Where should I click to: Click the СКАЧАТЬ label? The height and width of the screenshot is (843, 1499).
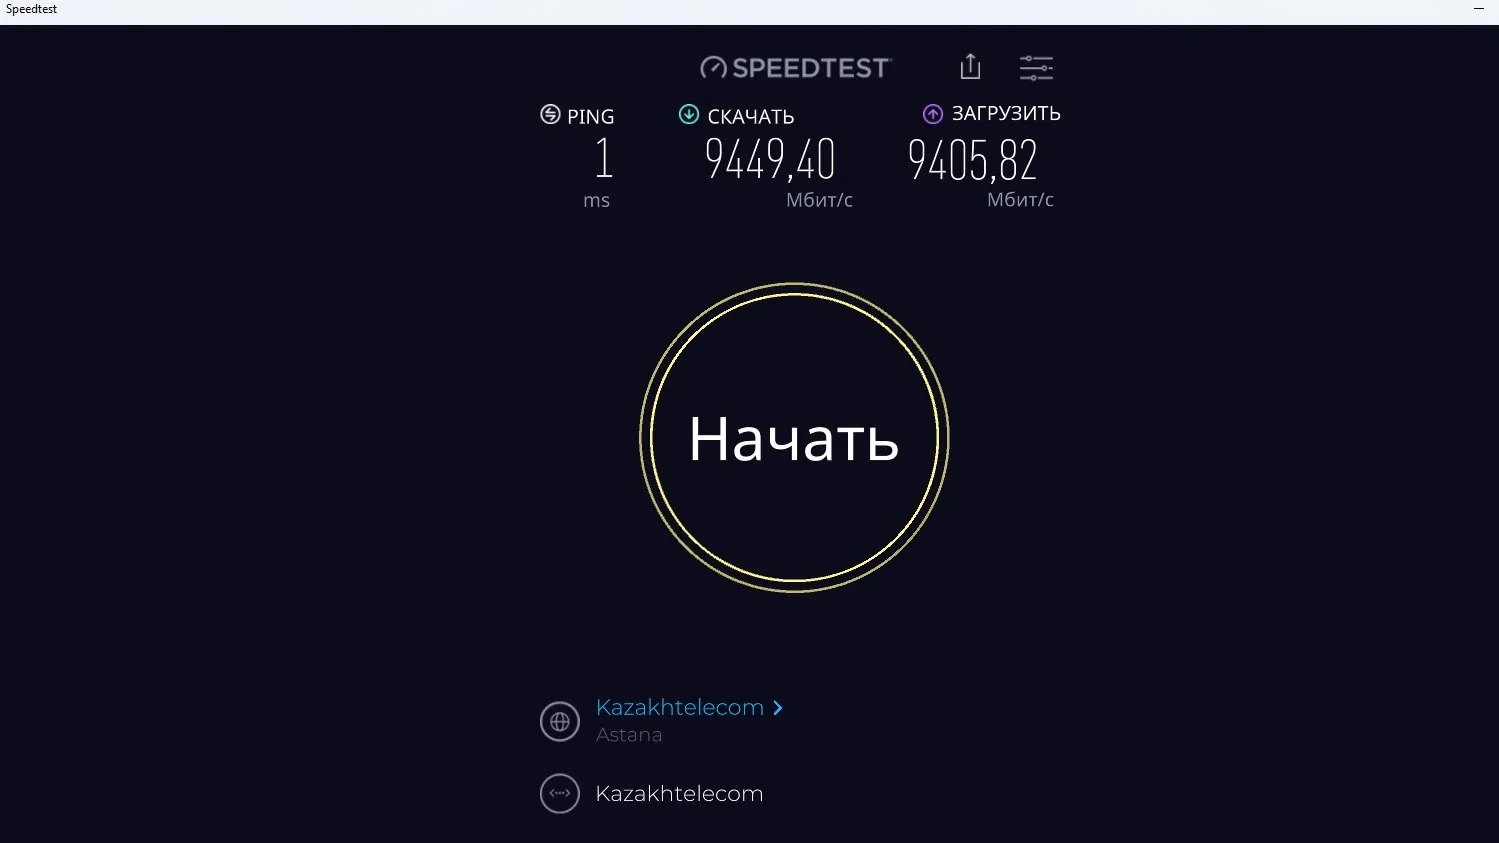[x=751, y=117]
